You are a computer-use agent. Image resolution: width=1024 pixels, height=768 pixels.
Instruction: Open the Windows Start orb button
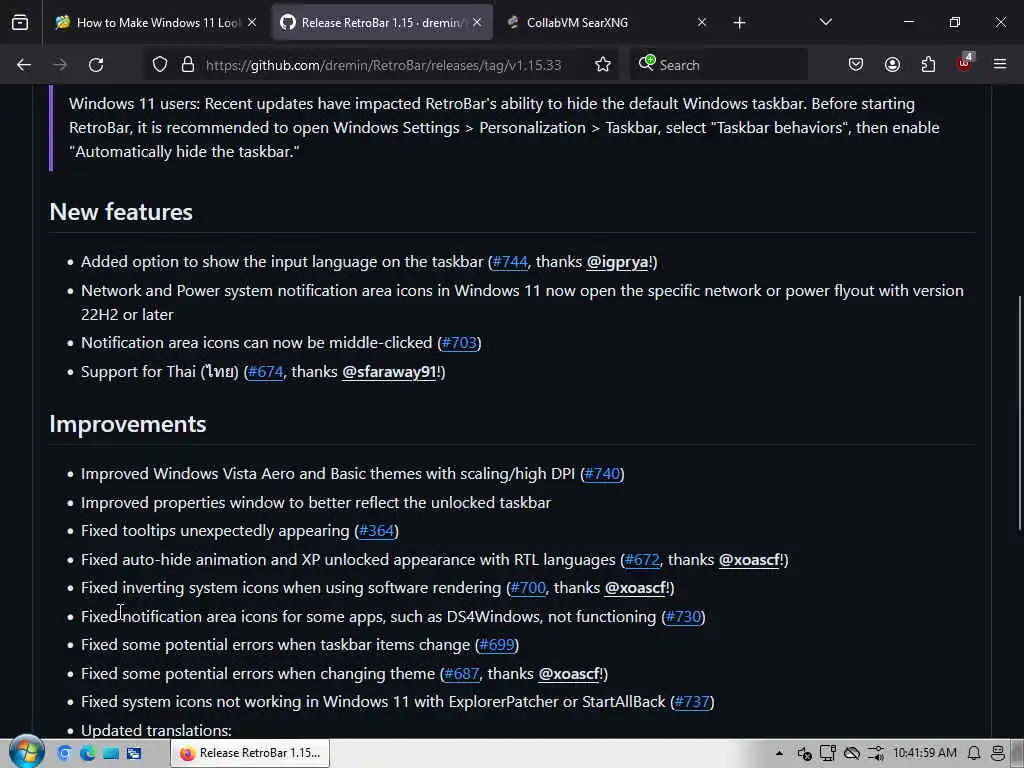point(27,752)
